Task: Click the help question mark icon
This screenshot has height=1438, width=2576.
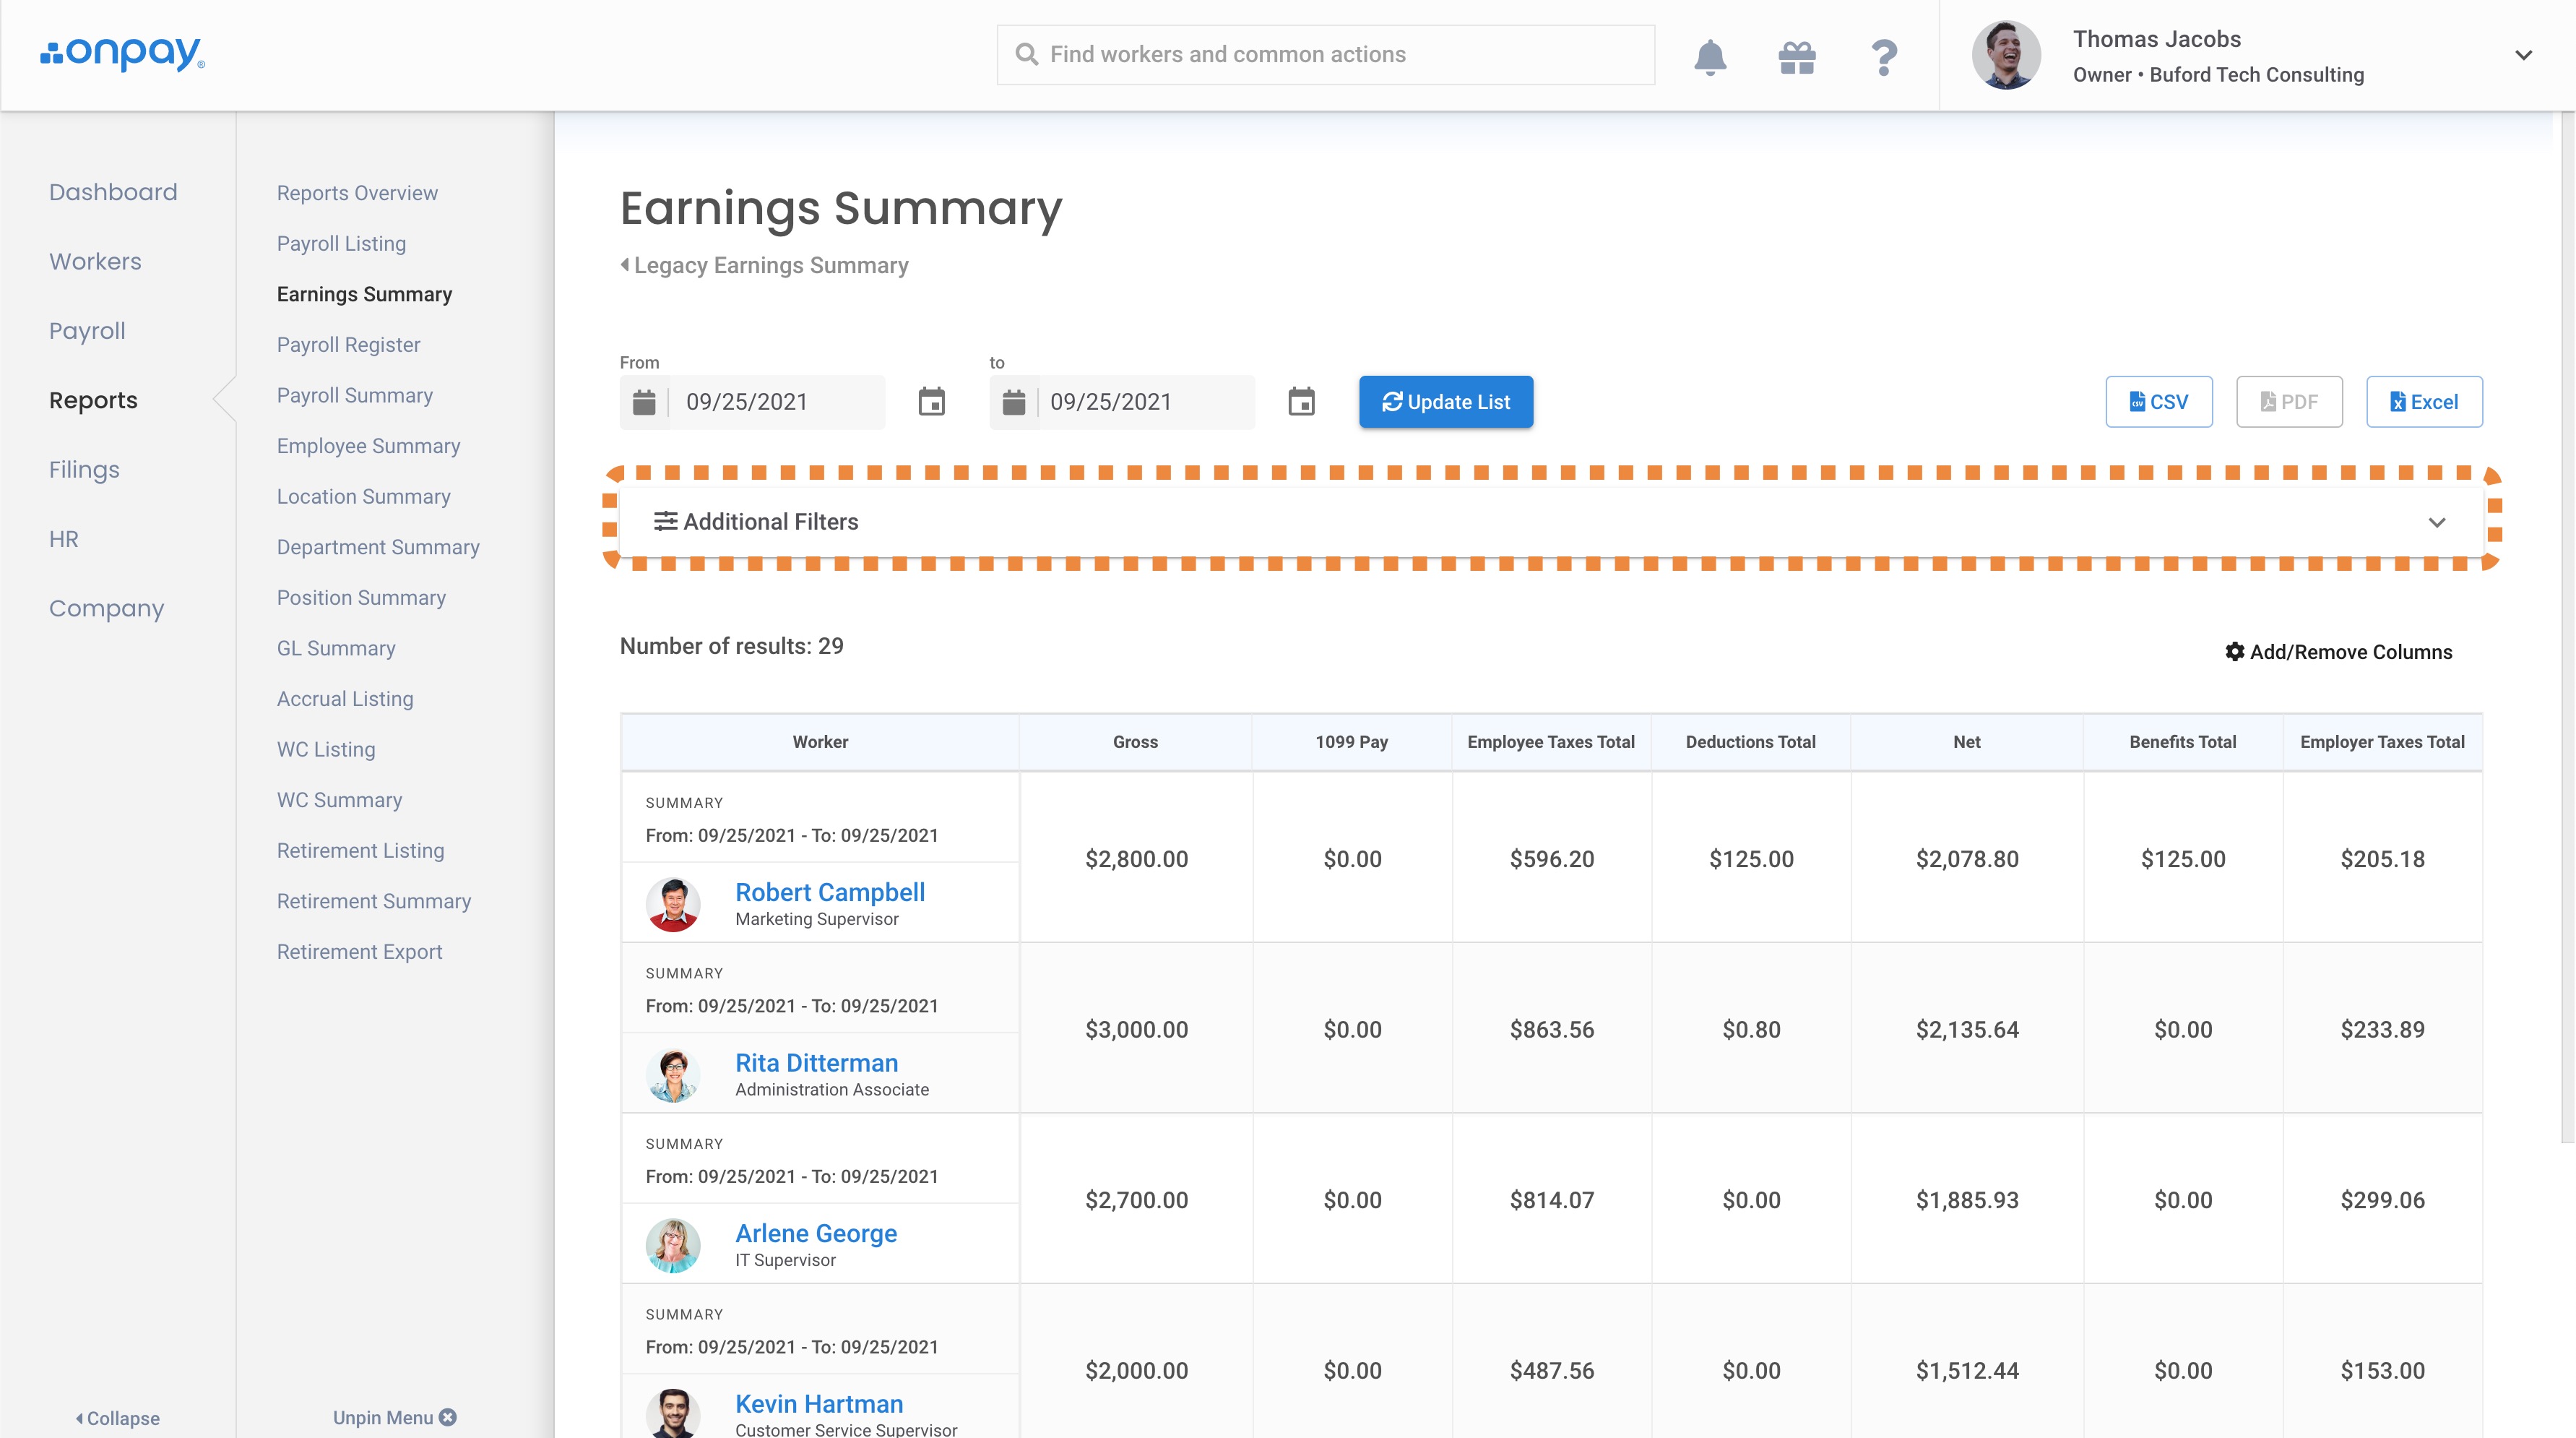Action: click(1884, 57)
